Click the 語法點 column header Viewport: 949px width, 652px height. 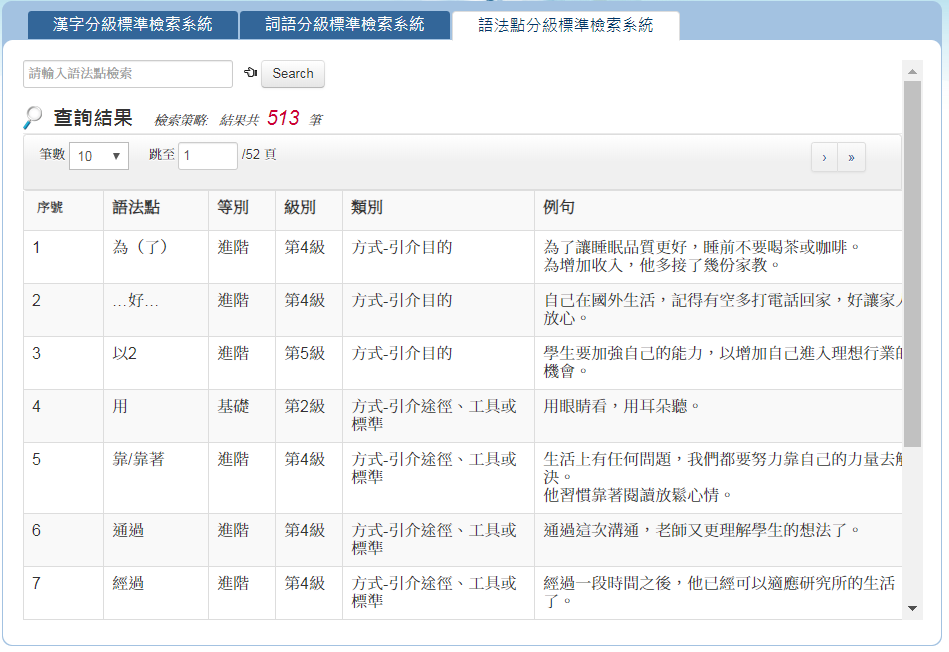[136, 208]
